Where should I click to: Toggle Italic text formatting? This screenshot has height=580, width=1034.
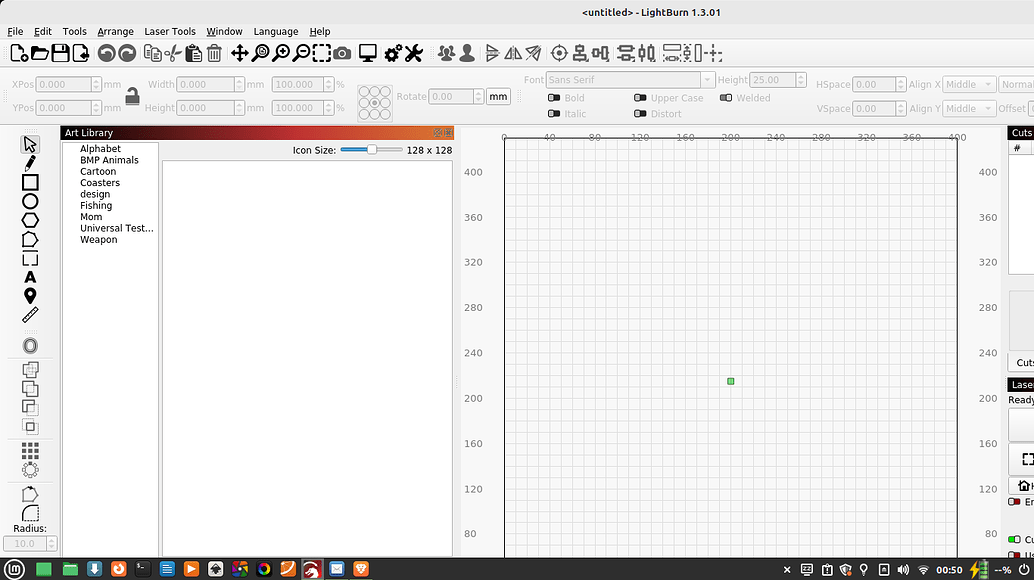click(x=552, y=113)
